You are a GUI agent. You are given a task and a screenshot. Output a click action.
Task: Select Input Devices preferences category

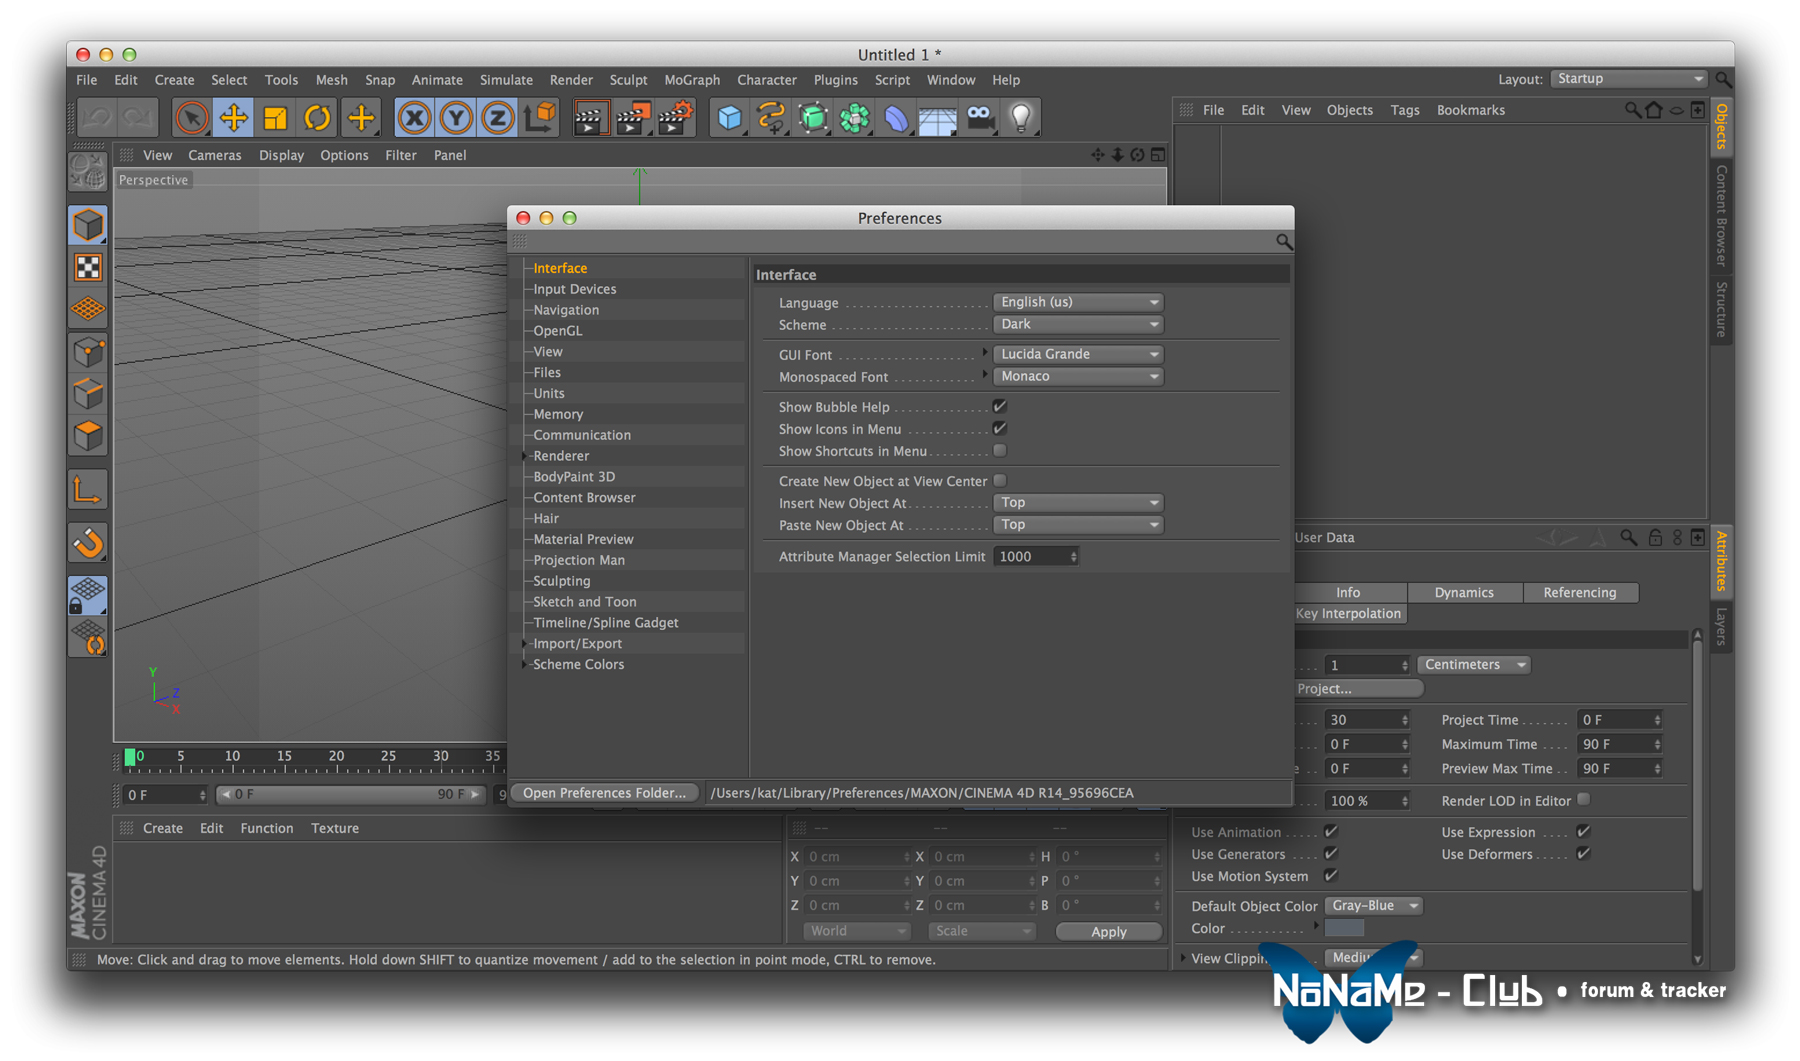[x=575, y=289]
